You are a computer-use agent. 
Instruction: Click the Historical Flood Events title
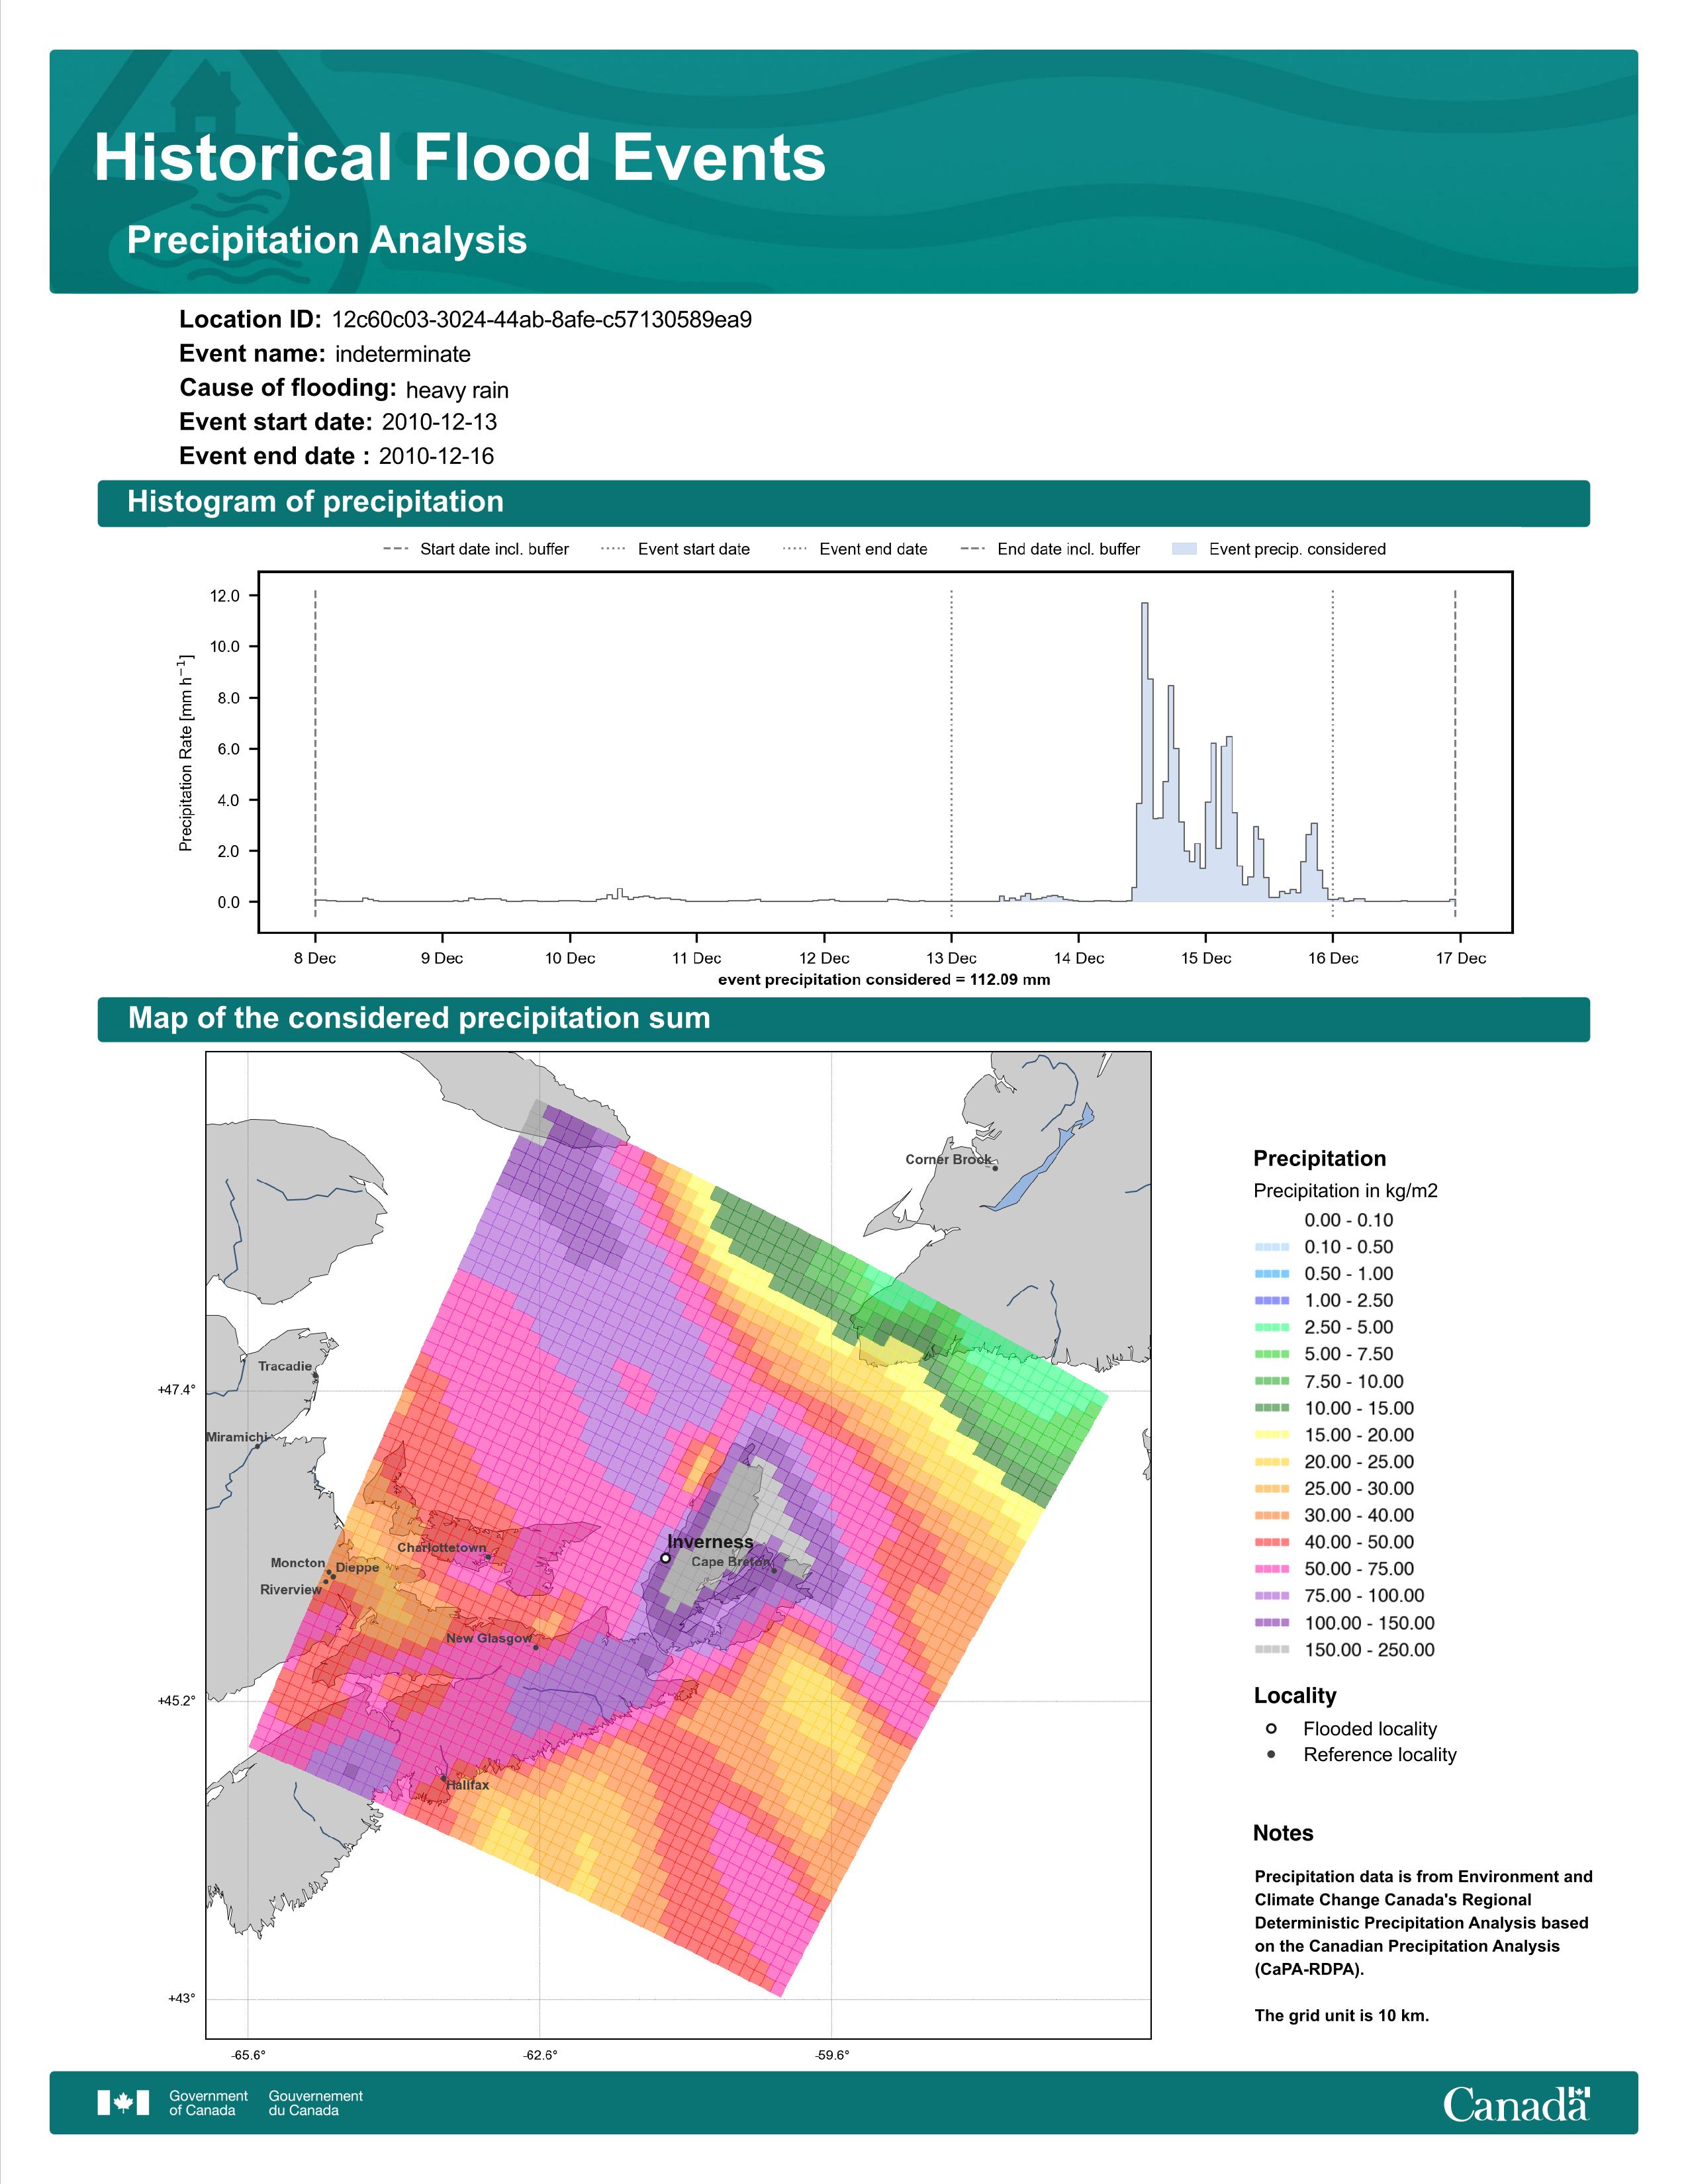(x=460, y=158)
